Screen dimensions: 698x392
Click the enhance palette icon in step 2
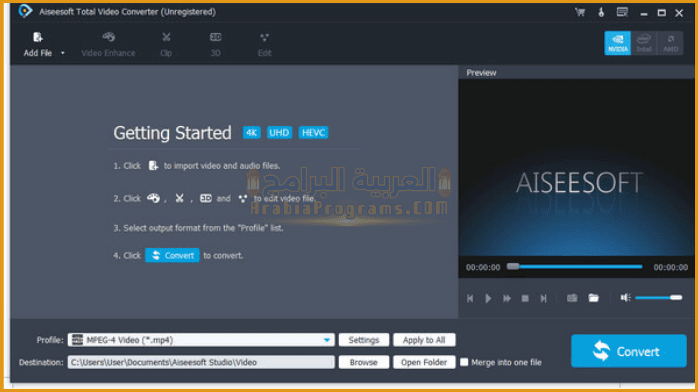click(x=154, y=198)
